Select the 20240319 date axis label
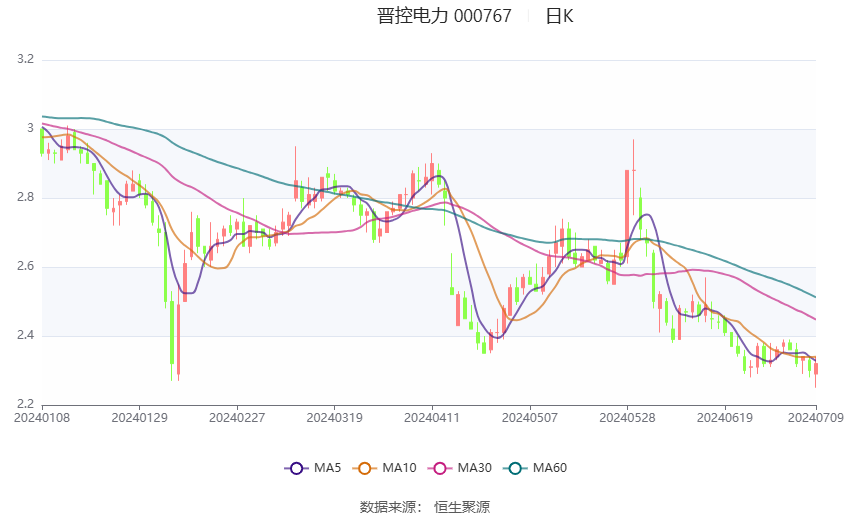Viewport: 850px width, 517px height. tap(334, 418)
